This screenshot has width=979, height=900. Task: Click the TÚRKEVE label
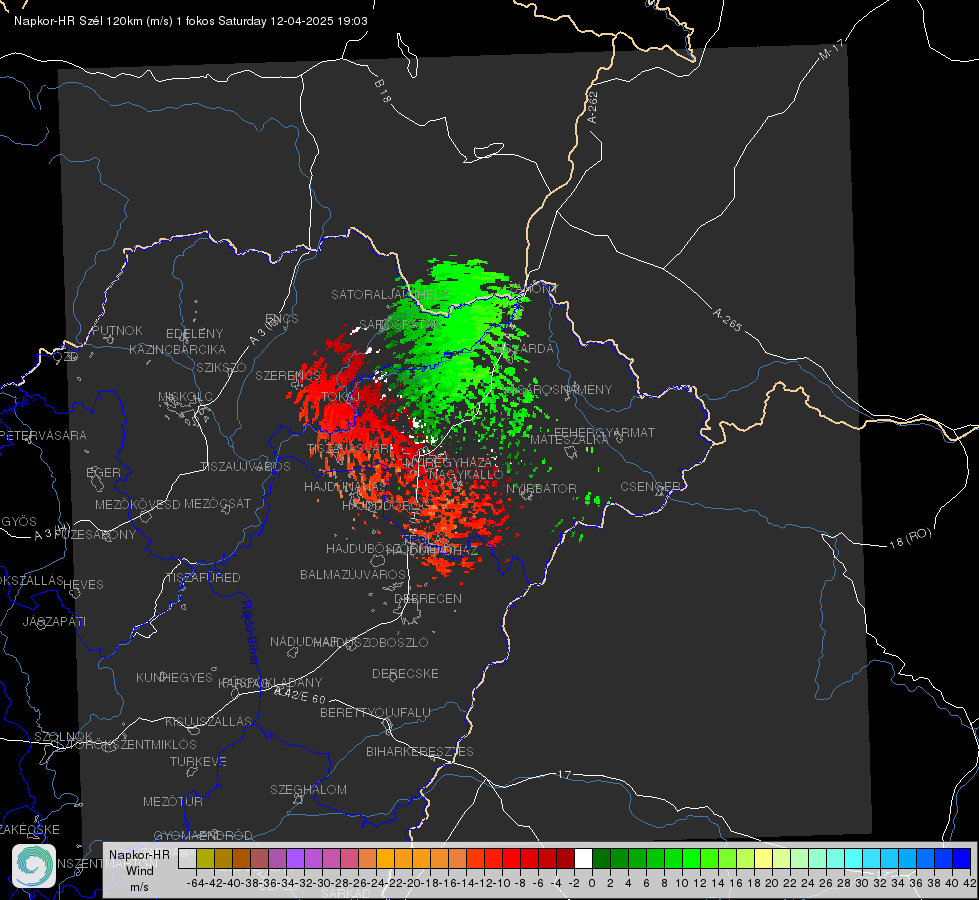click(199, 762)
